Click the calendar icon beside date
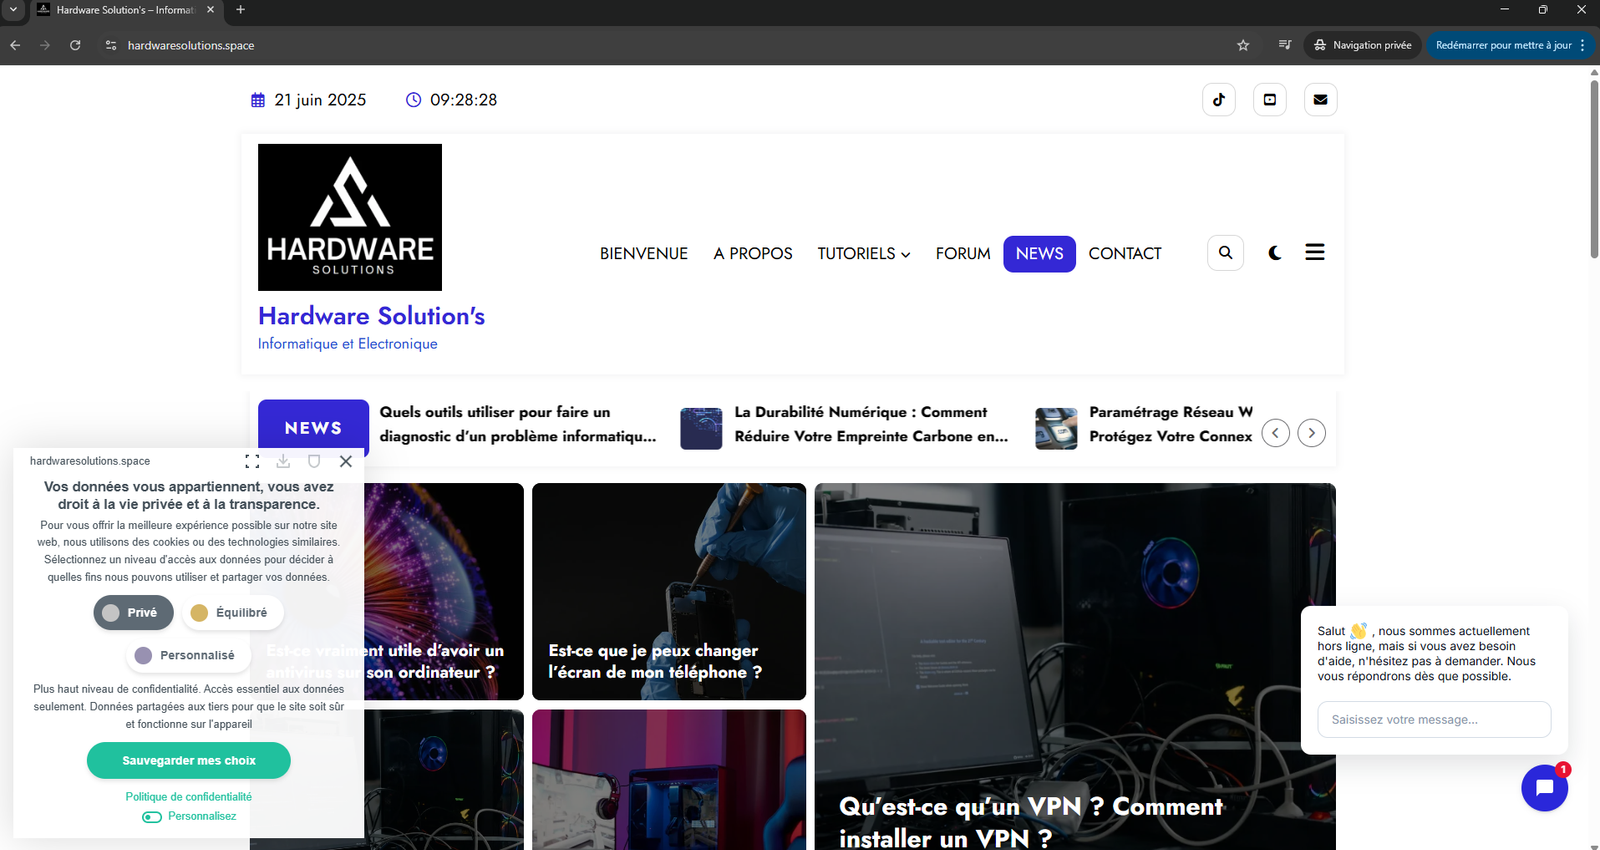Screen dimensions: 1600x850 (258, 100)
